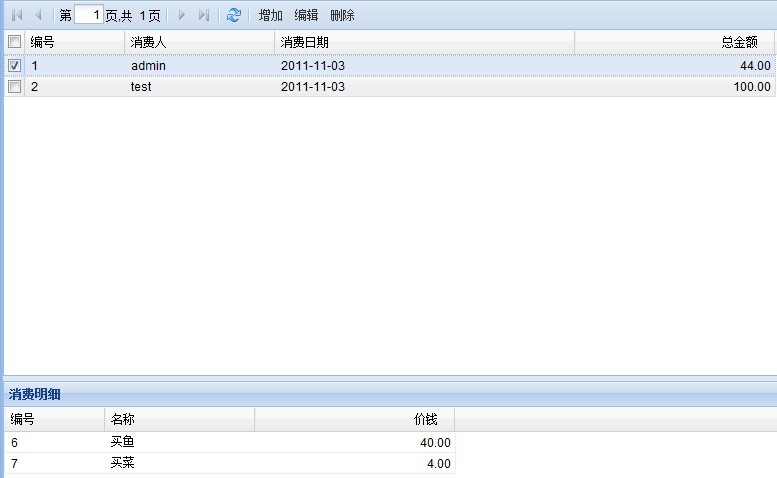777x478 pixels.
Task: Go to the first page
Action: point(17,15)
